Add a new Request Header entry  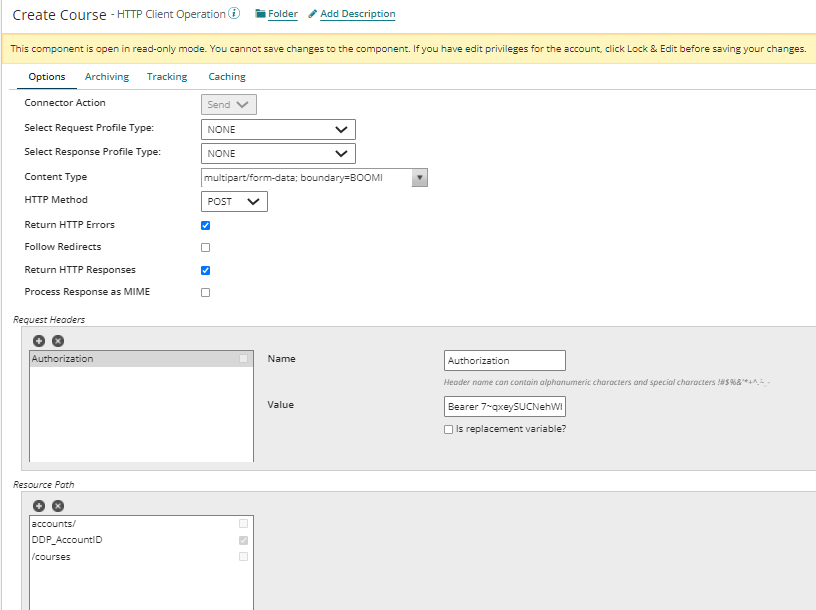coord(39,341)
